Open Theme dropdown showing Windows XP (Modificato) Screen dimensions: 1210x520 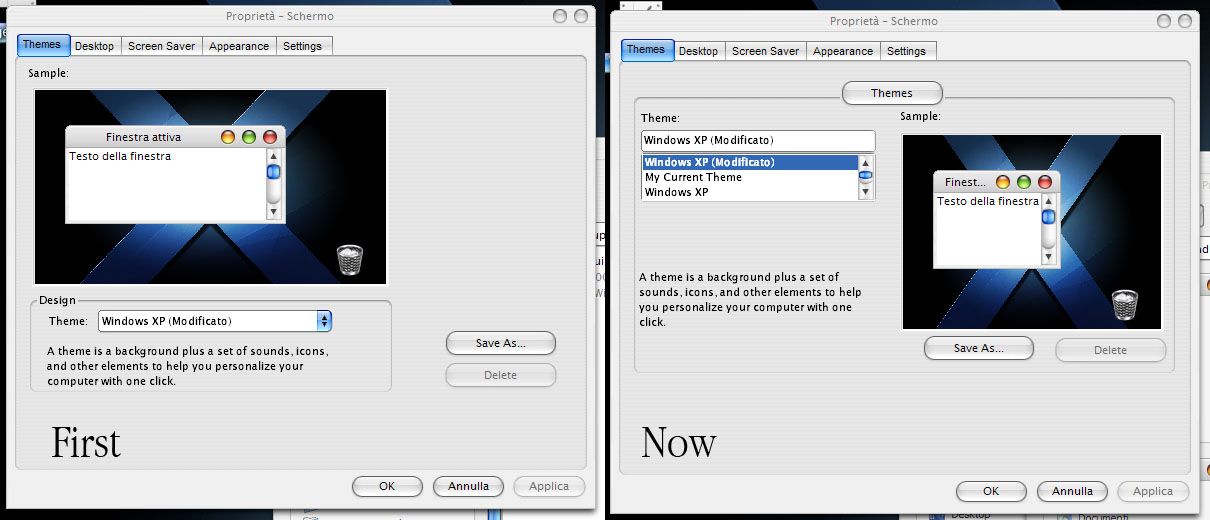(215, 321)
